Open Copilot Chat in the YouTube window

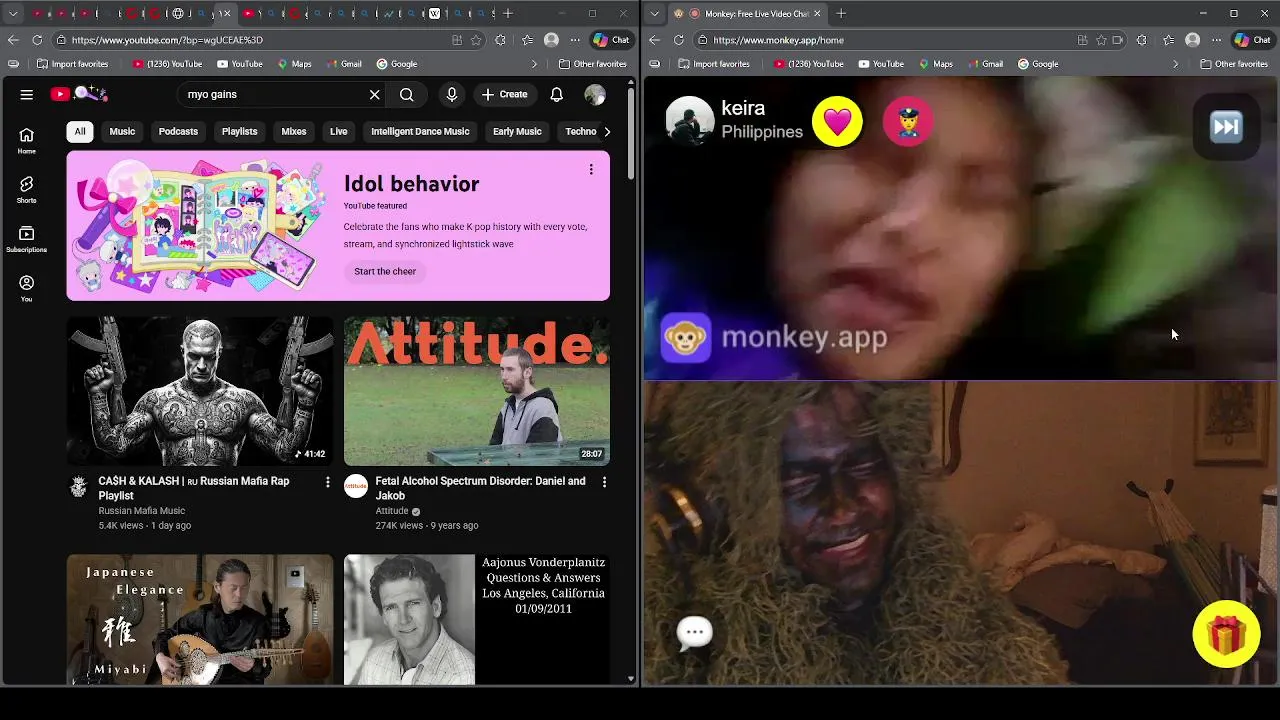[611, 40]
